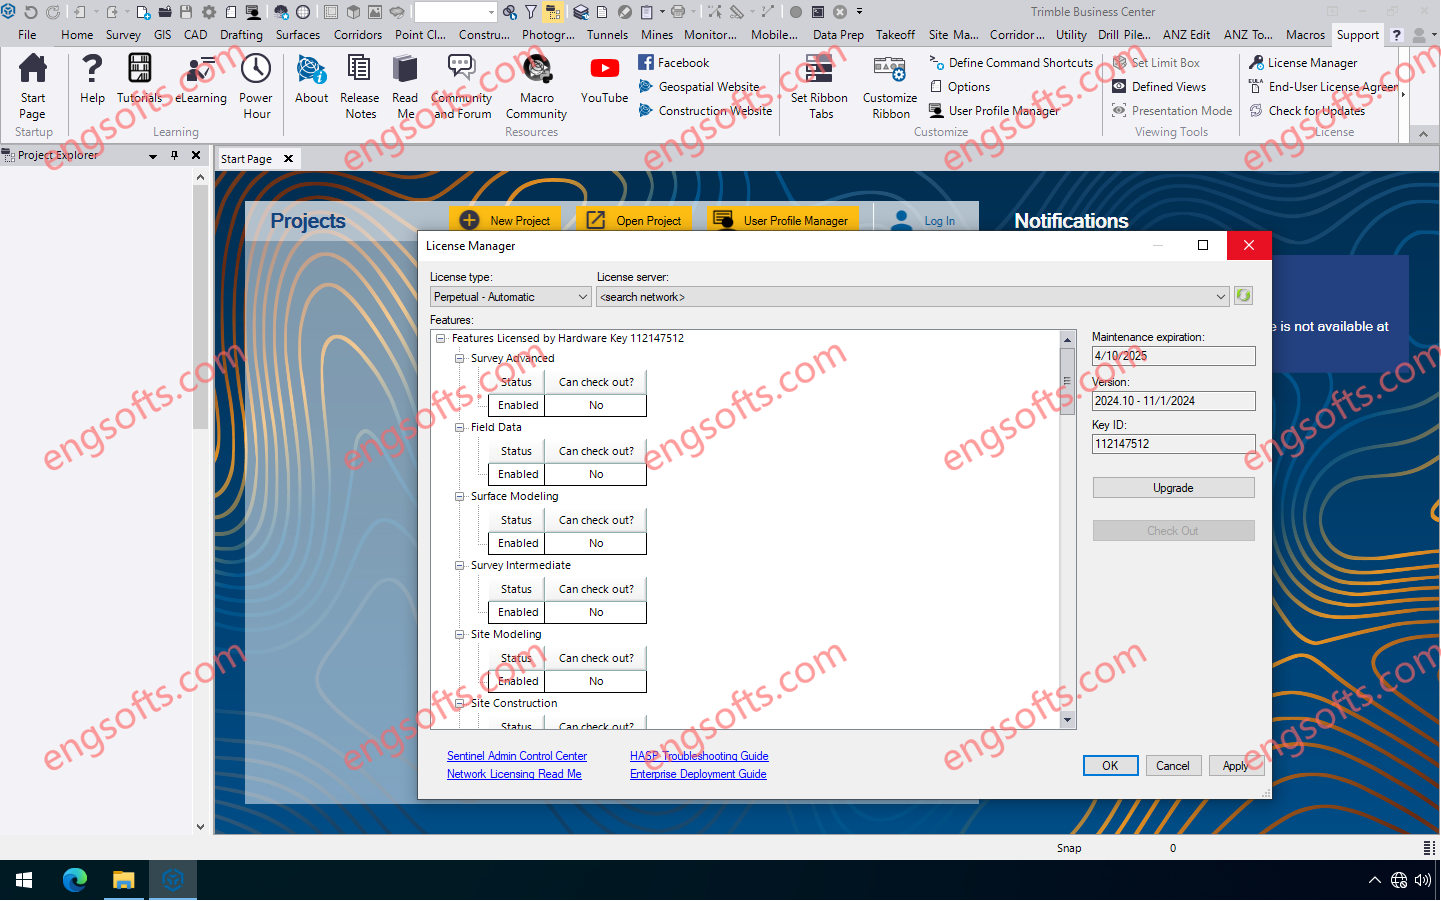This screenshot has width=1441, height=901.
Task: Open the Facebook link in ribbon
Action: tap(674, 62)
